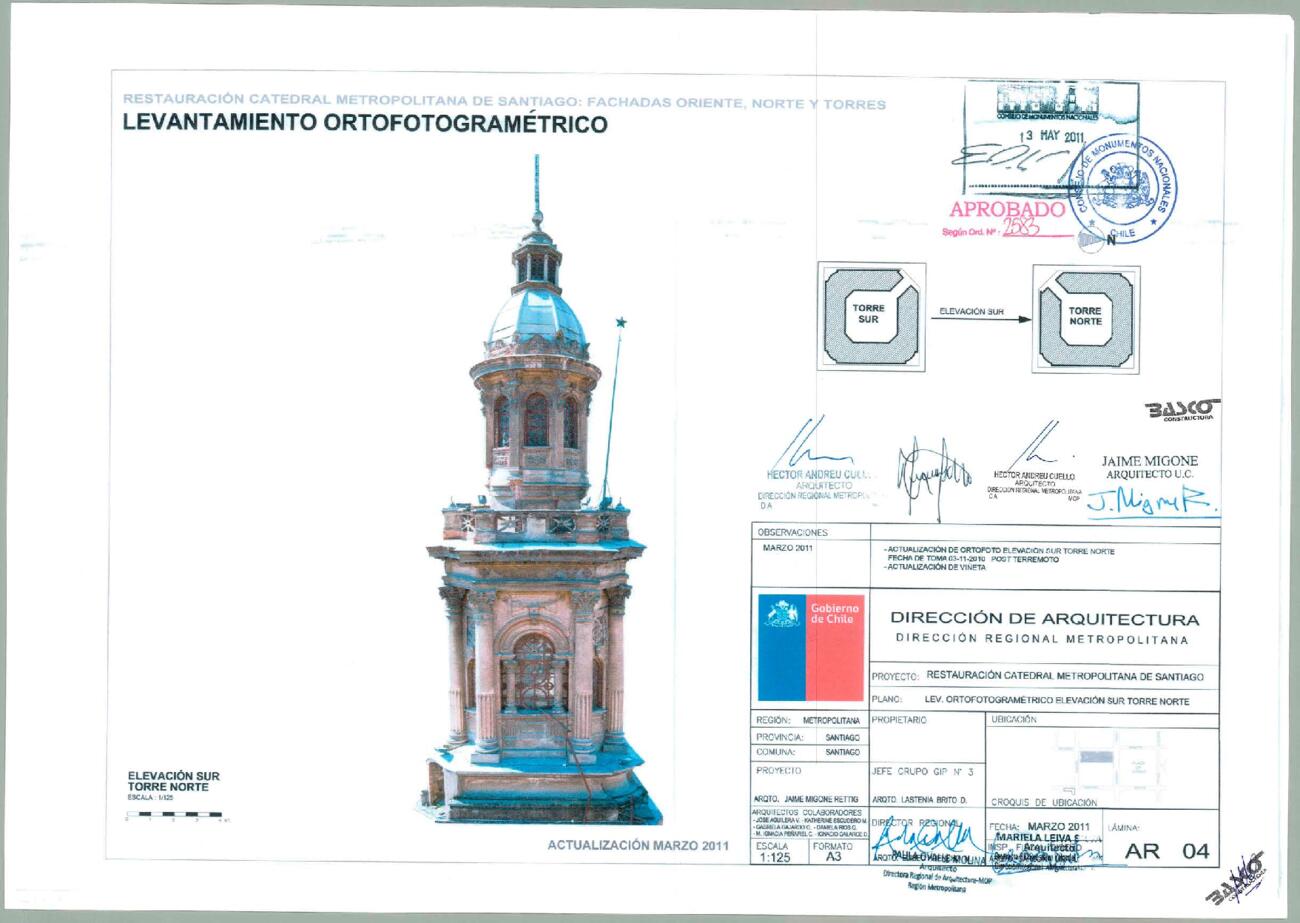Click the Croquis de Ubicación location map

(x=1103, y=764)
